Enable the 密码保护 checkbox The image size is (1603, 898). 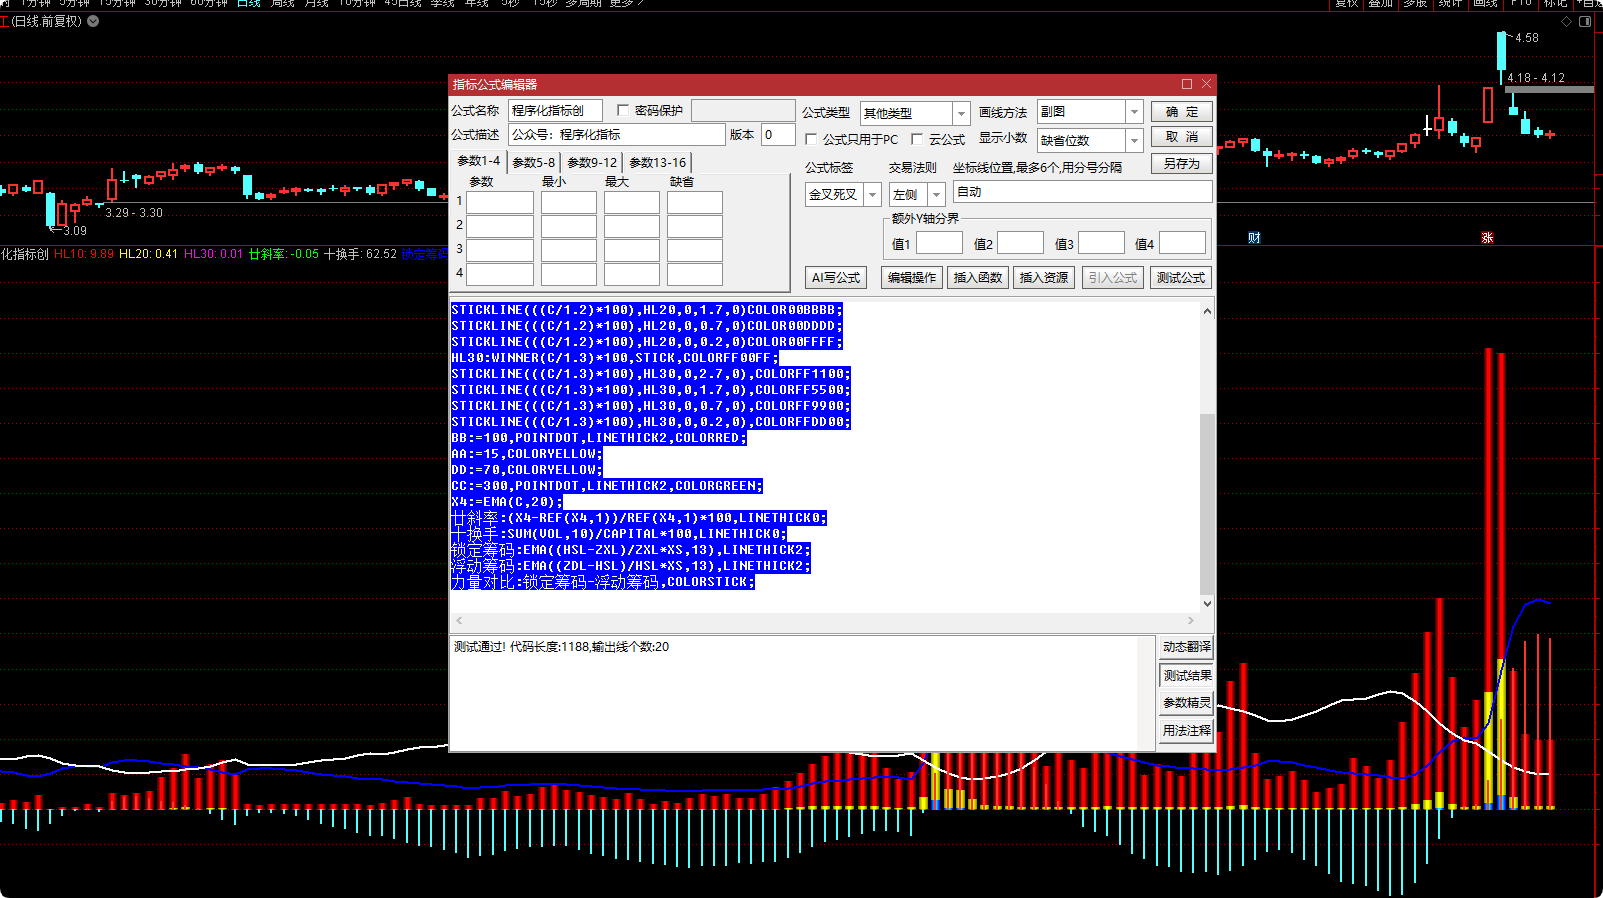(x=623, y=111)
